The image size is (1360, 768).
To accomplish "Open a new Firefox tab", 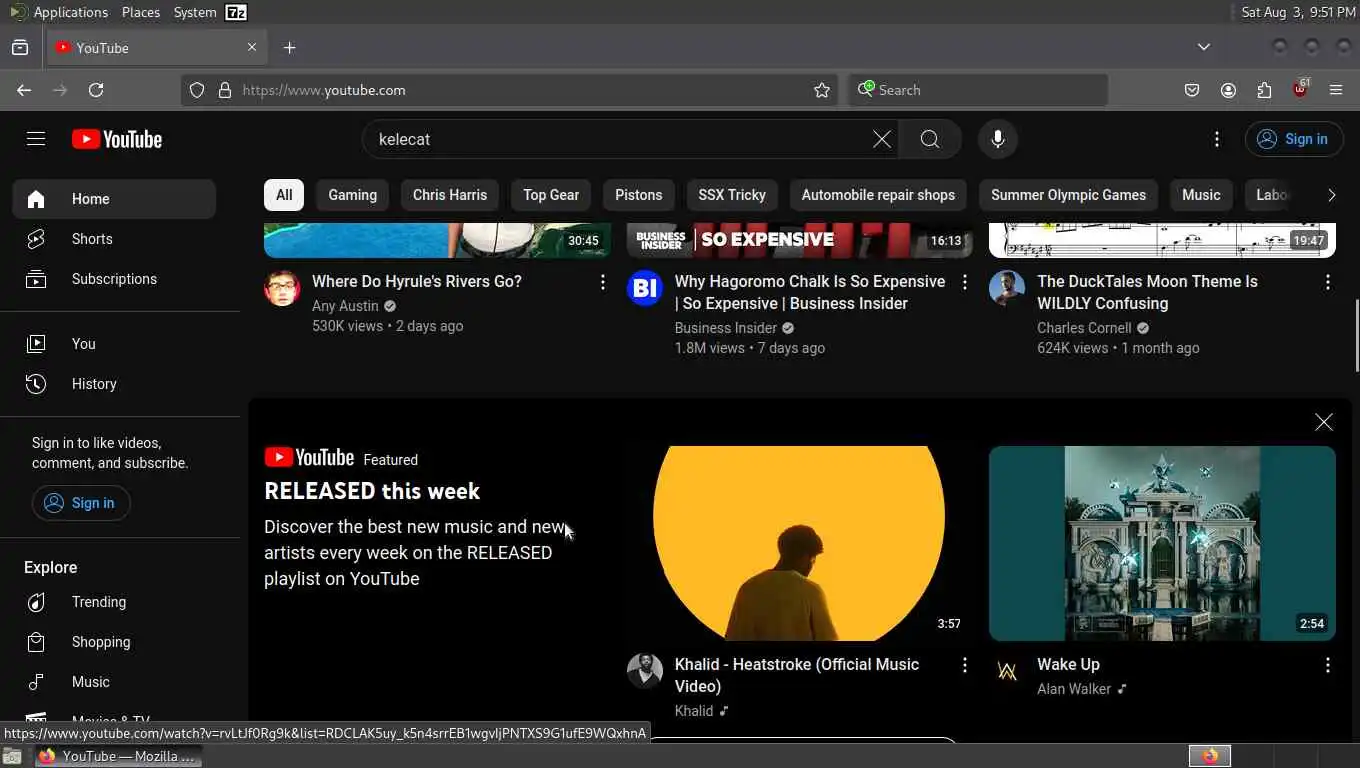I will point(289,47).
